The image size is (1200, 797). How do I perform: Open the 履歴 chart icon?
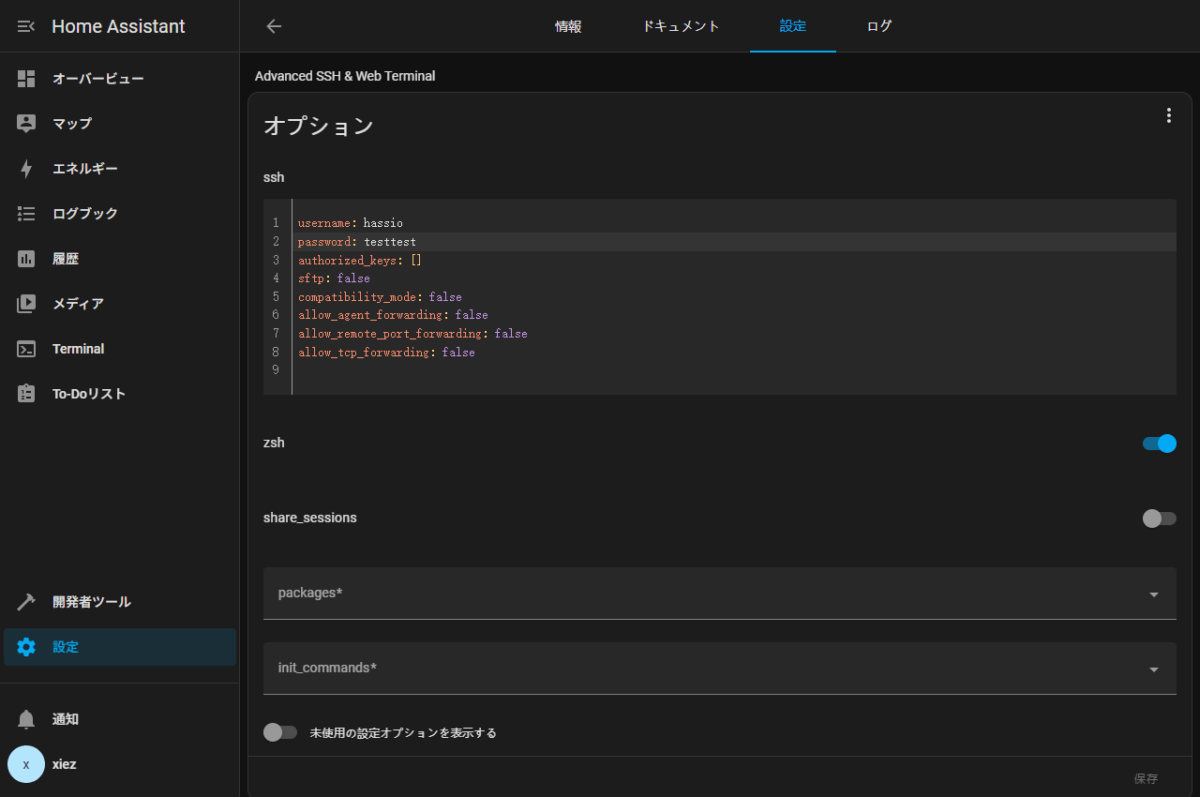click(26, 258)
